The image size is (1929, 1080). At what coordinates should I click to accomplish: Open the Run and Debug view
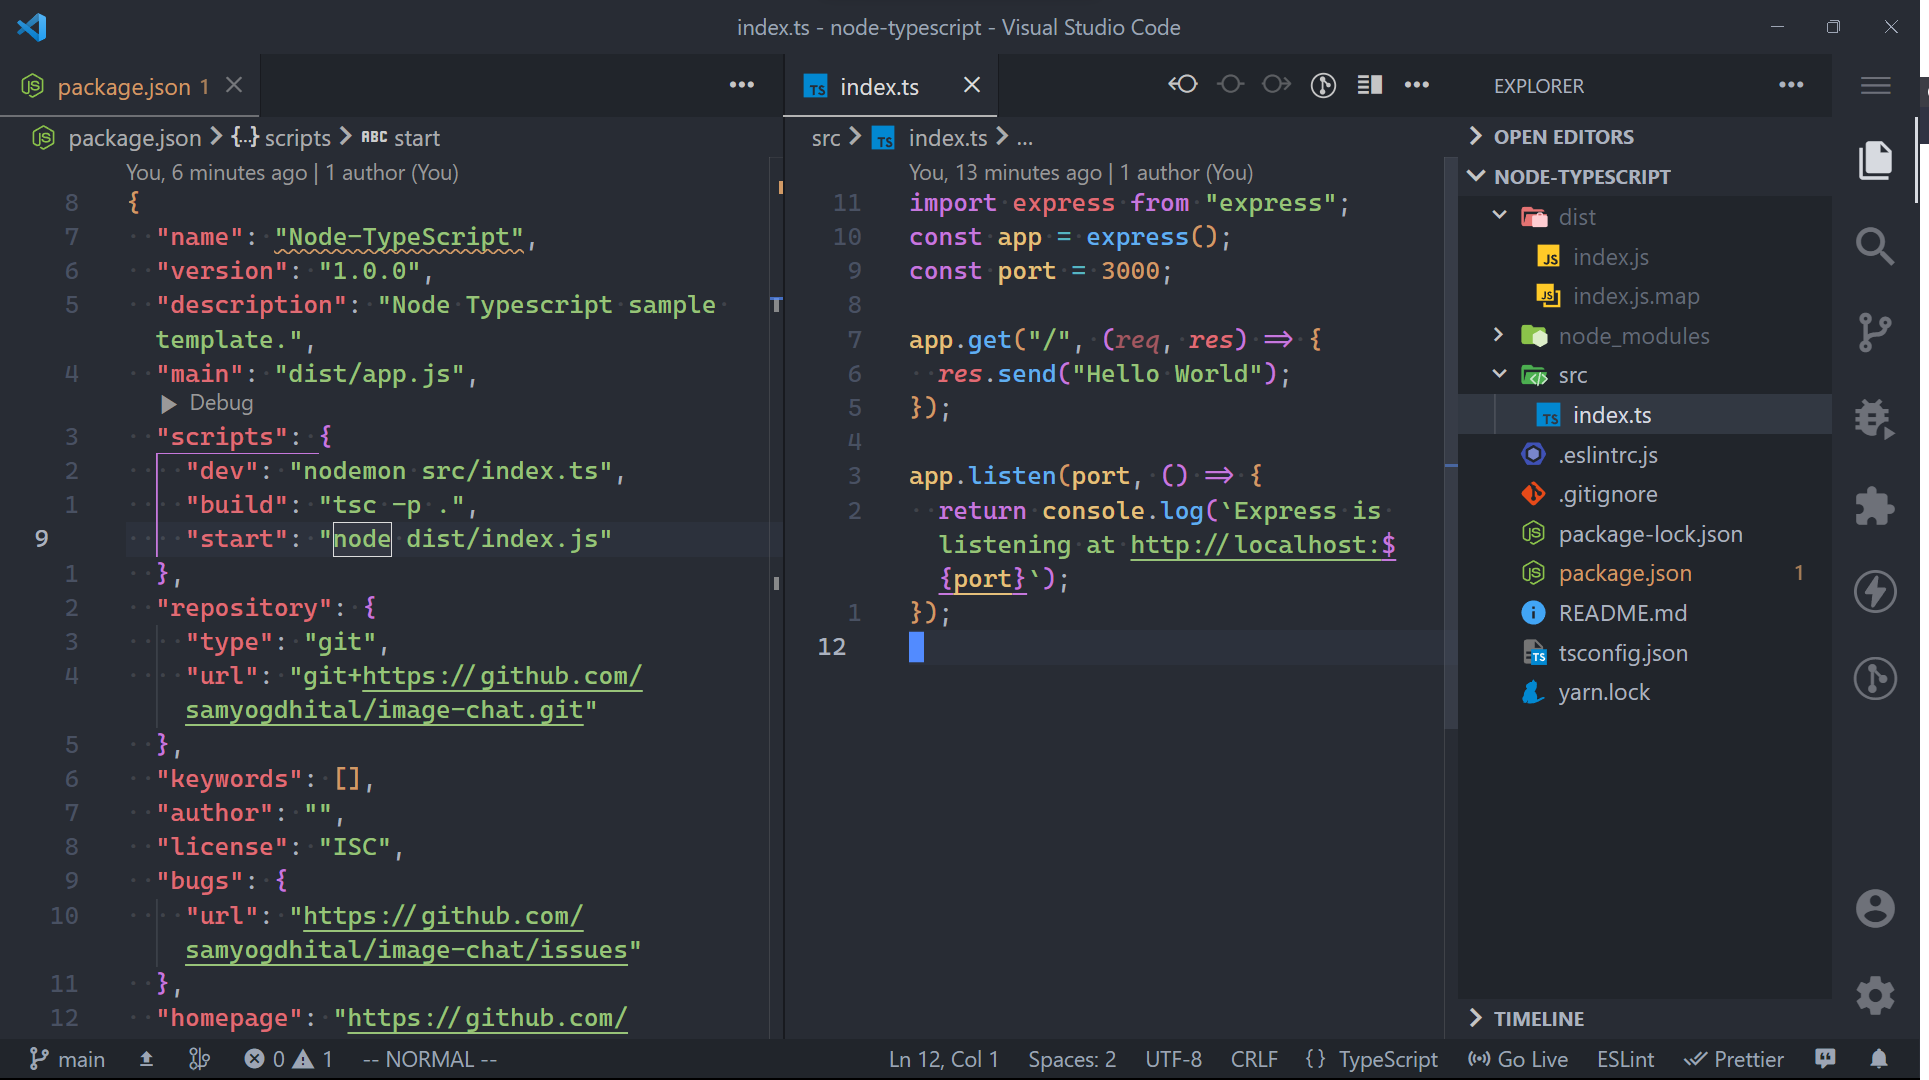click(x=1876, y=418)
